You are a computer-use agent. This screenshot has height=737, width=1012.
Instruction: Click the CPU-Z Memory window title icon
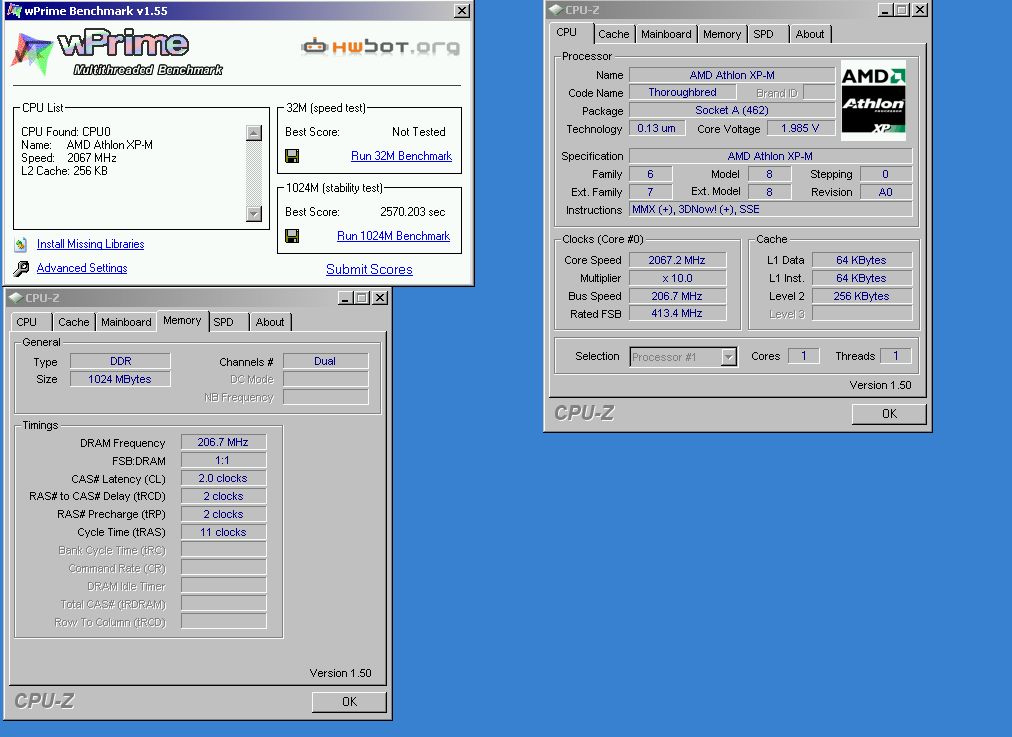[15, 298]
